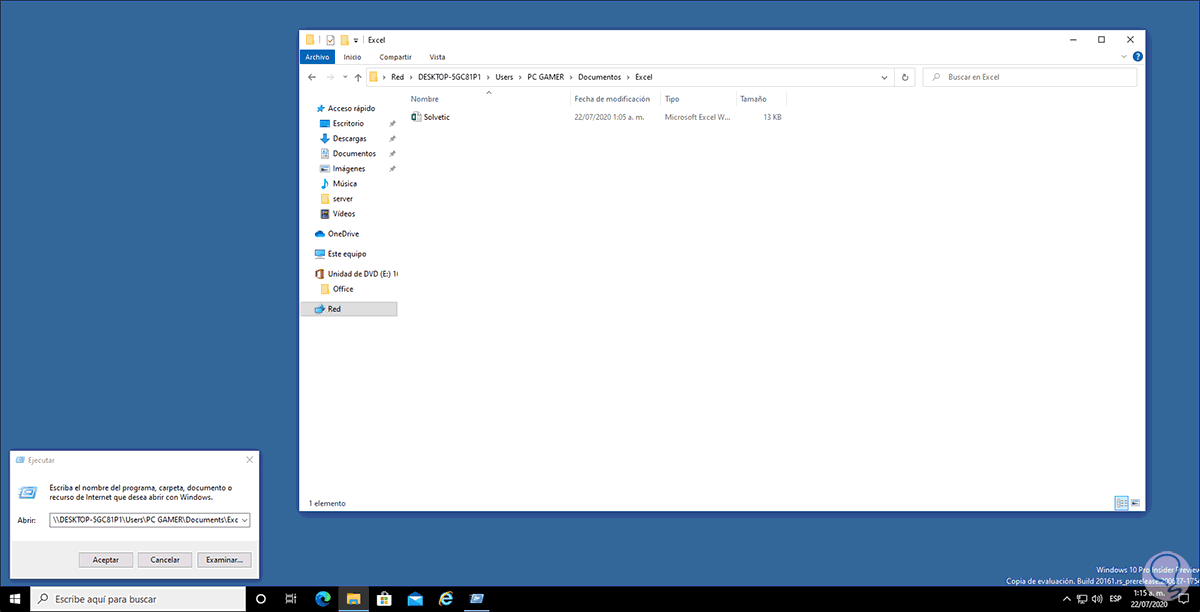
Task: Open Vídeos in the sidebar
Action: 343,213
